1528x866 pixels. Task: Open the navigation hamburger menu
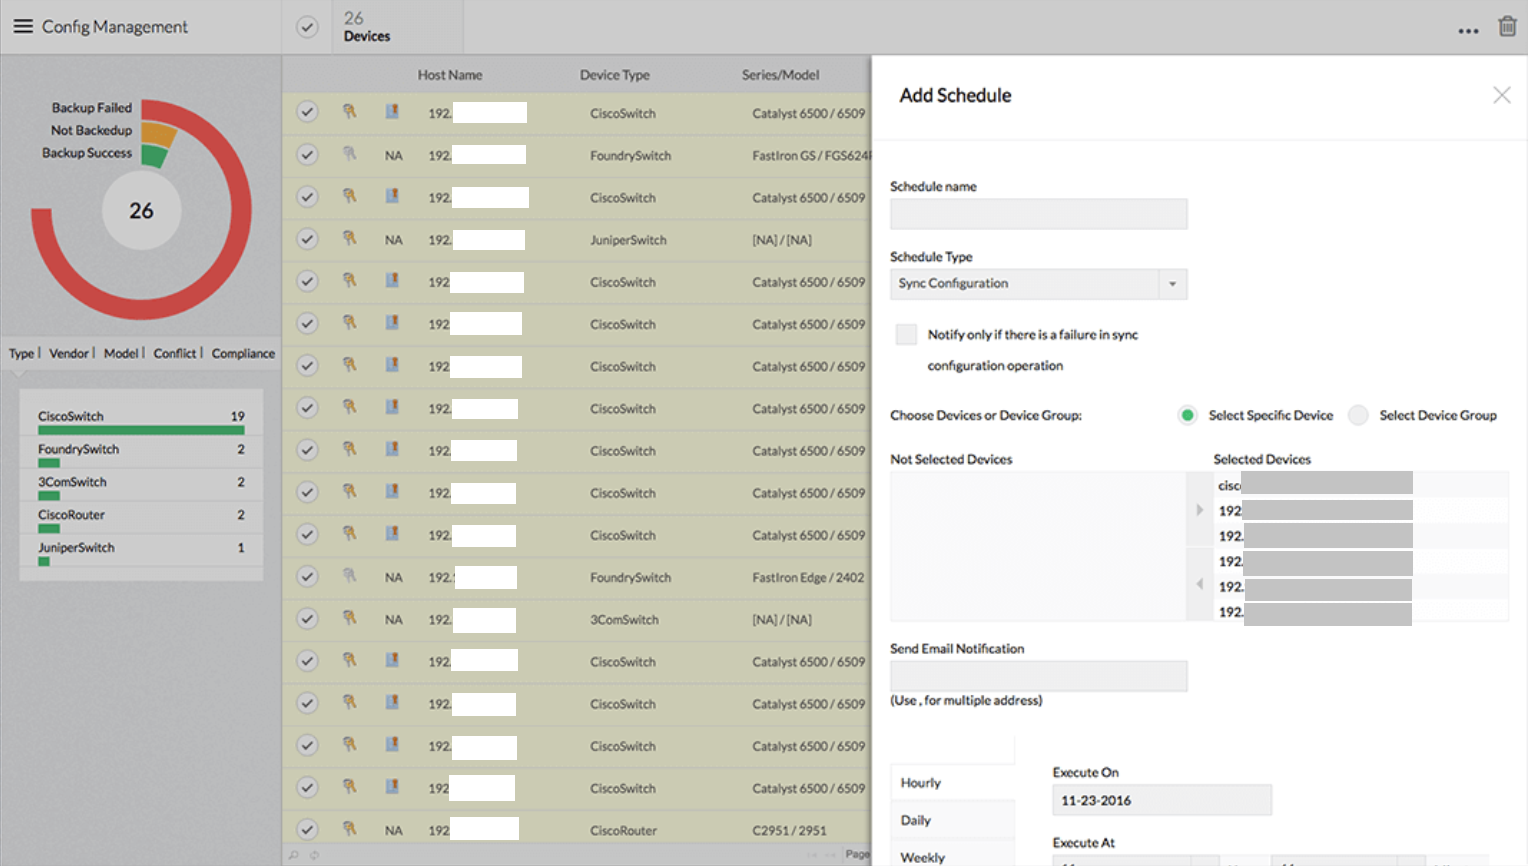(23, 26)
